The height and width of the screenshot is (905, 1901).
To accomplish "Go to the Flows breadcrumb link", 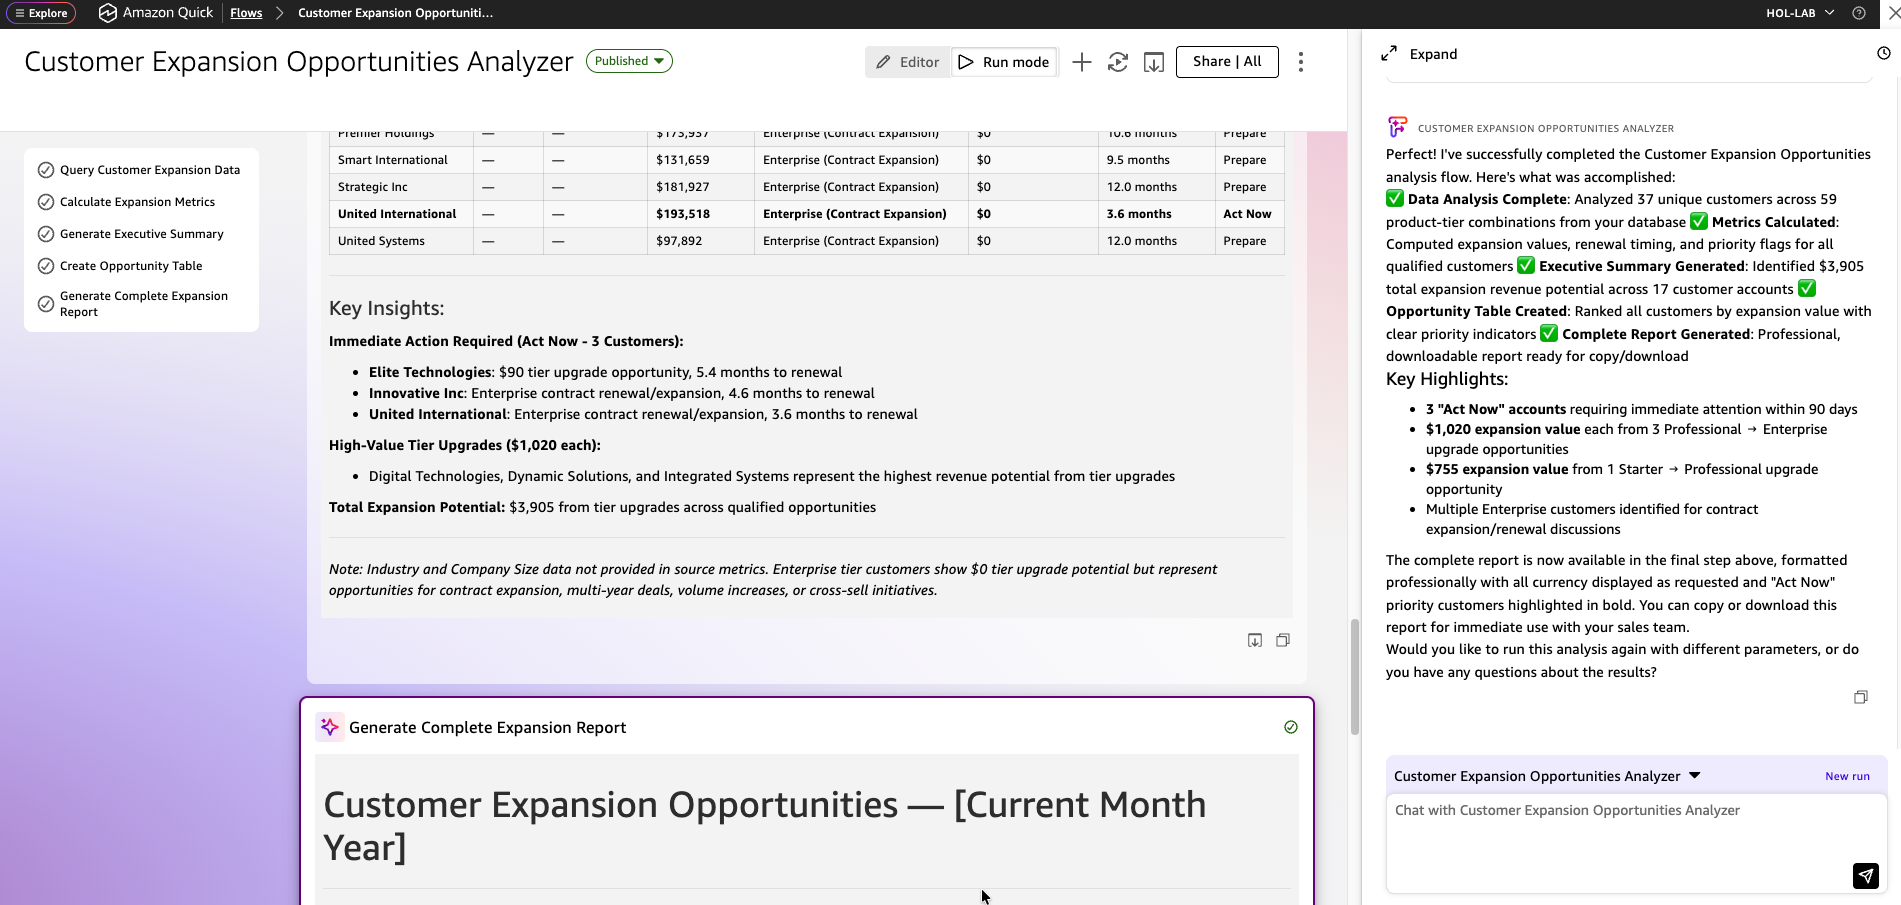I will [246, 13].
